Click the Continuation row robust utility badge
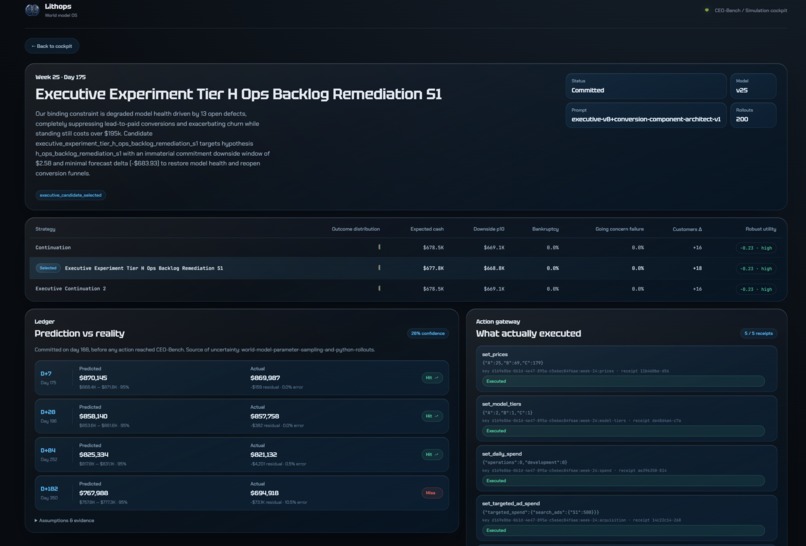 (756, 248)
